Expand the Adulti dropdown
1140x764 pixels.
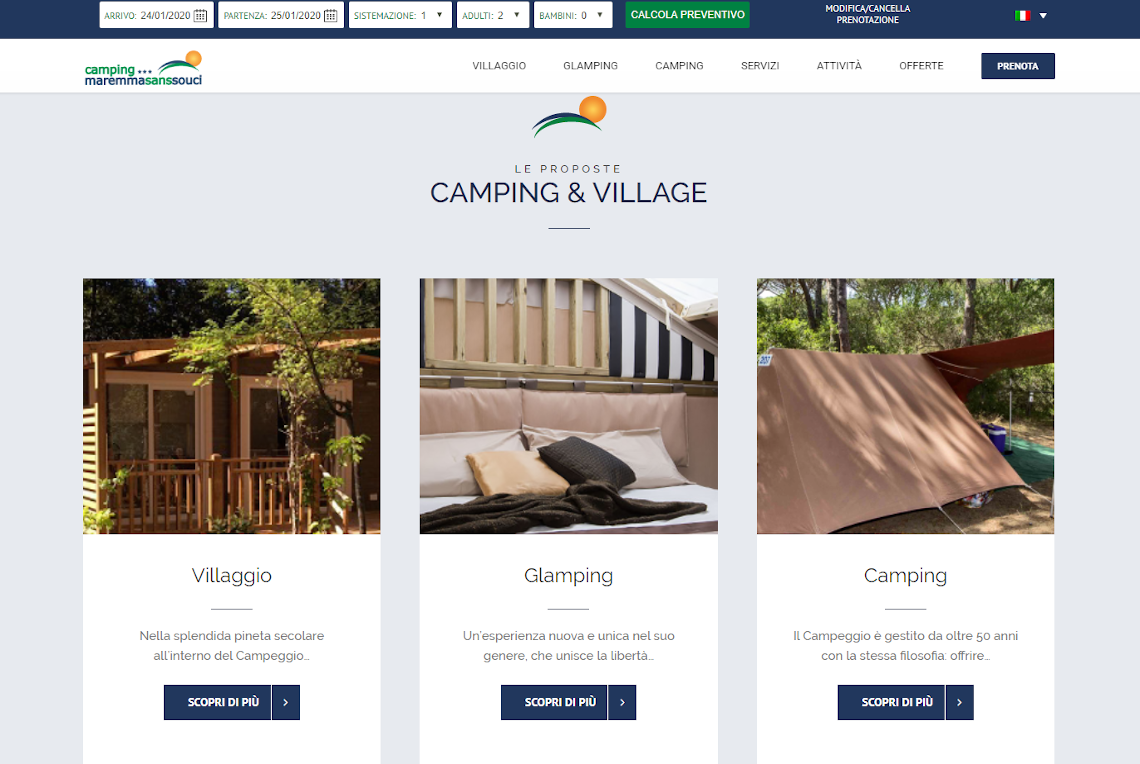pos(493,15)
